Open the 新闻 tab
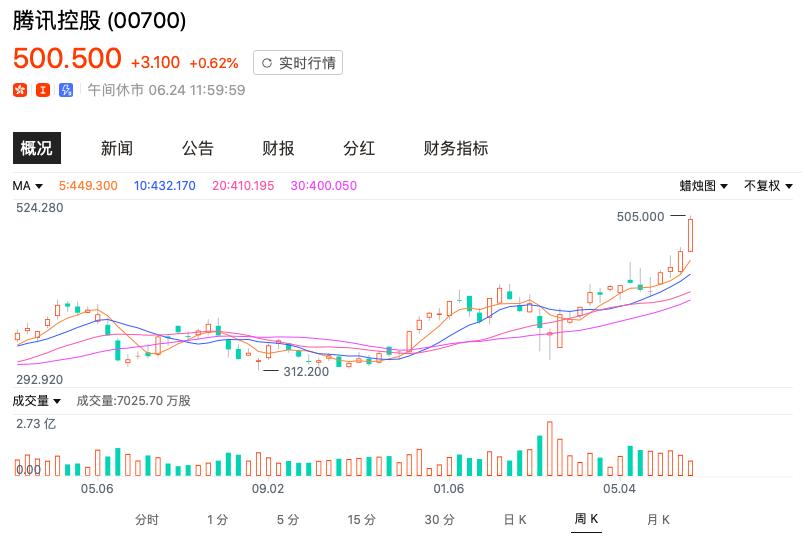 (117, 148)
